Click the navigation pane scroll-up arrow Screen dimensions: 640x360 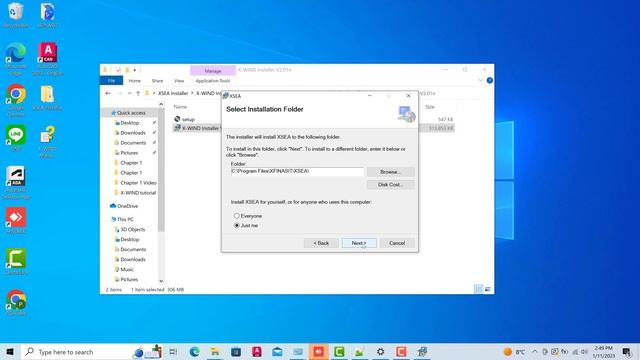click(x=161, y=104)
